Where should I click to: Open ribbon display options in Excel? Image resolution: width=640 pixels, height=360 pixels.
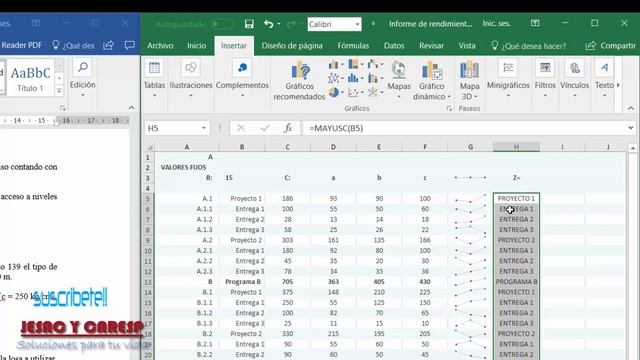pos(535,24)
